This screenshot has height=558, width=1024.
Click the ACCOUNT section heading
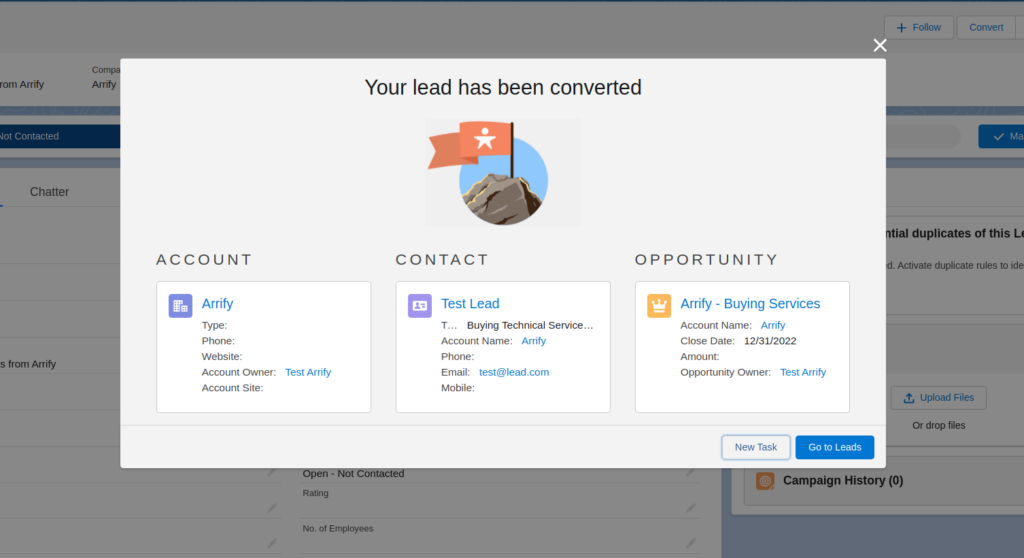(204, 259)
